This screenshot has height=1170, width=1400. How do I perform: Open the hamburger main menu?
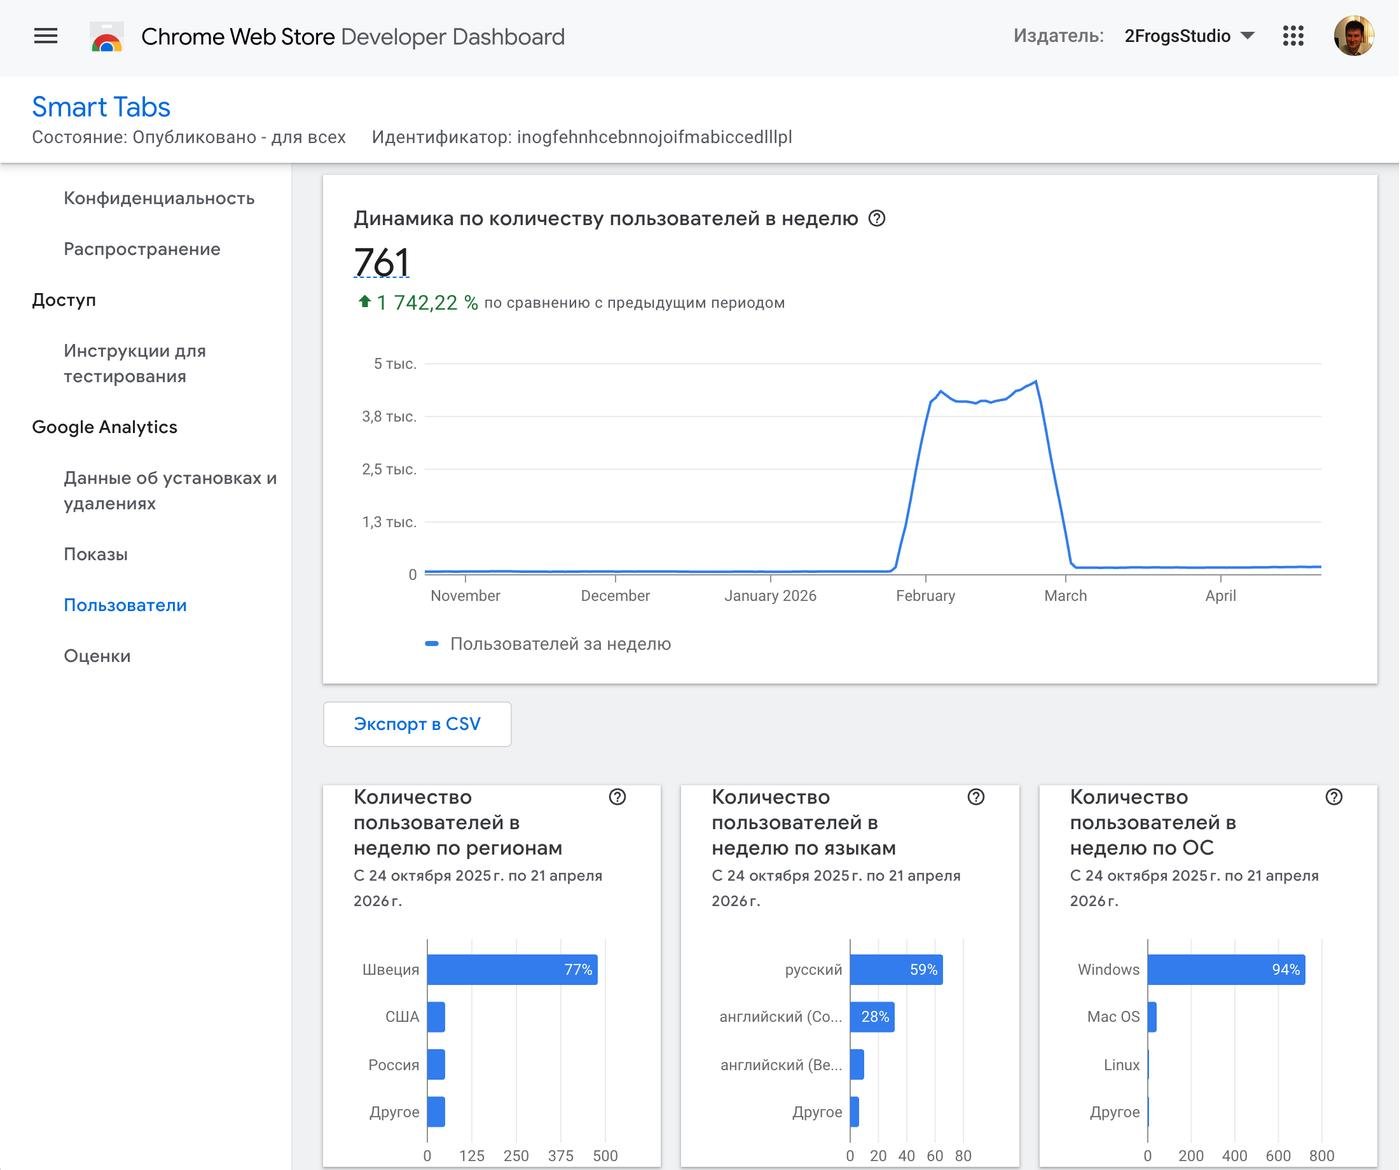tap(46, 36)
